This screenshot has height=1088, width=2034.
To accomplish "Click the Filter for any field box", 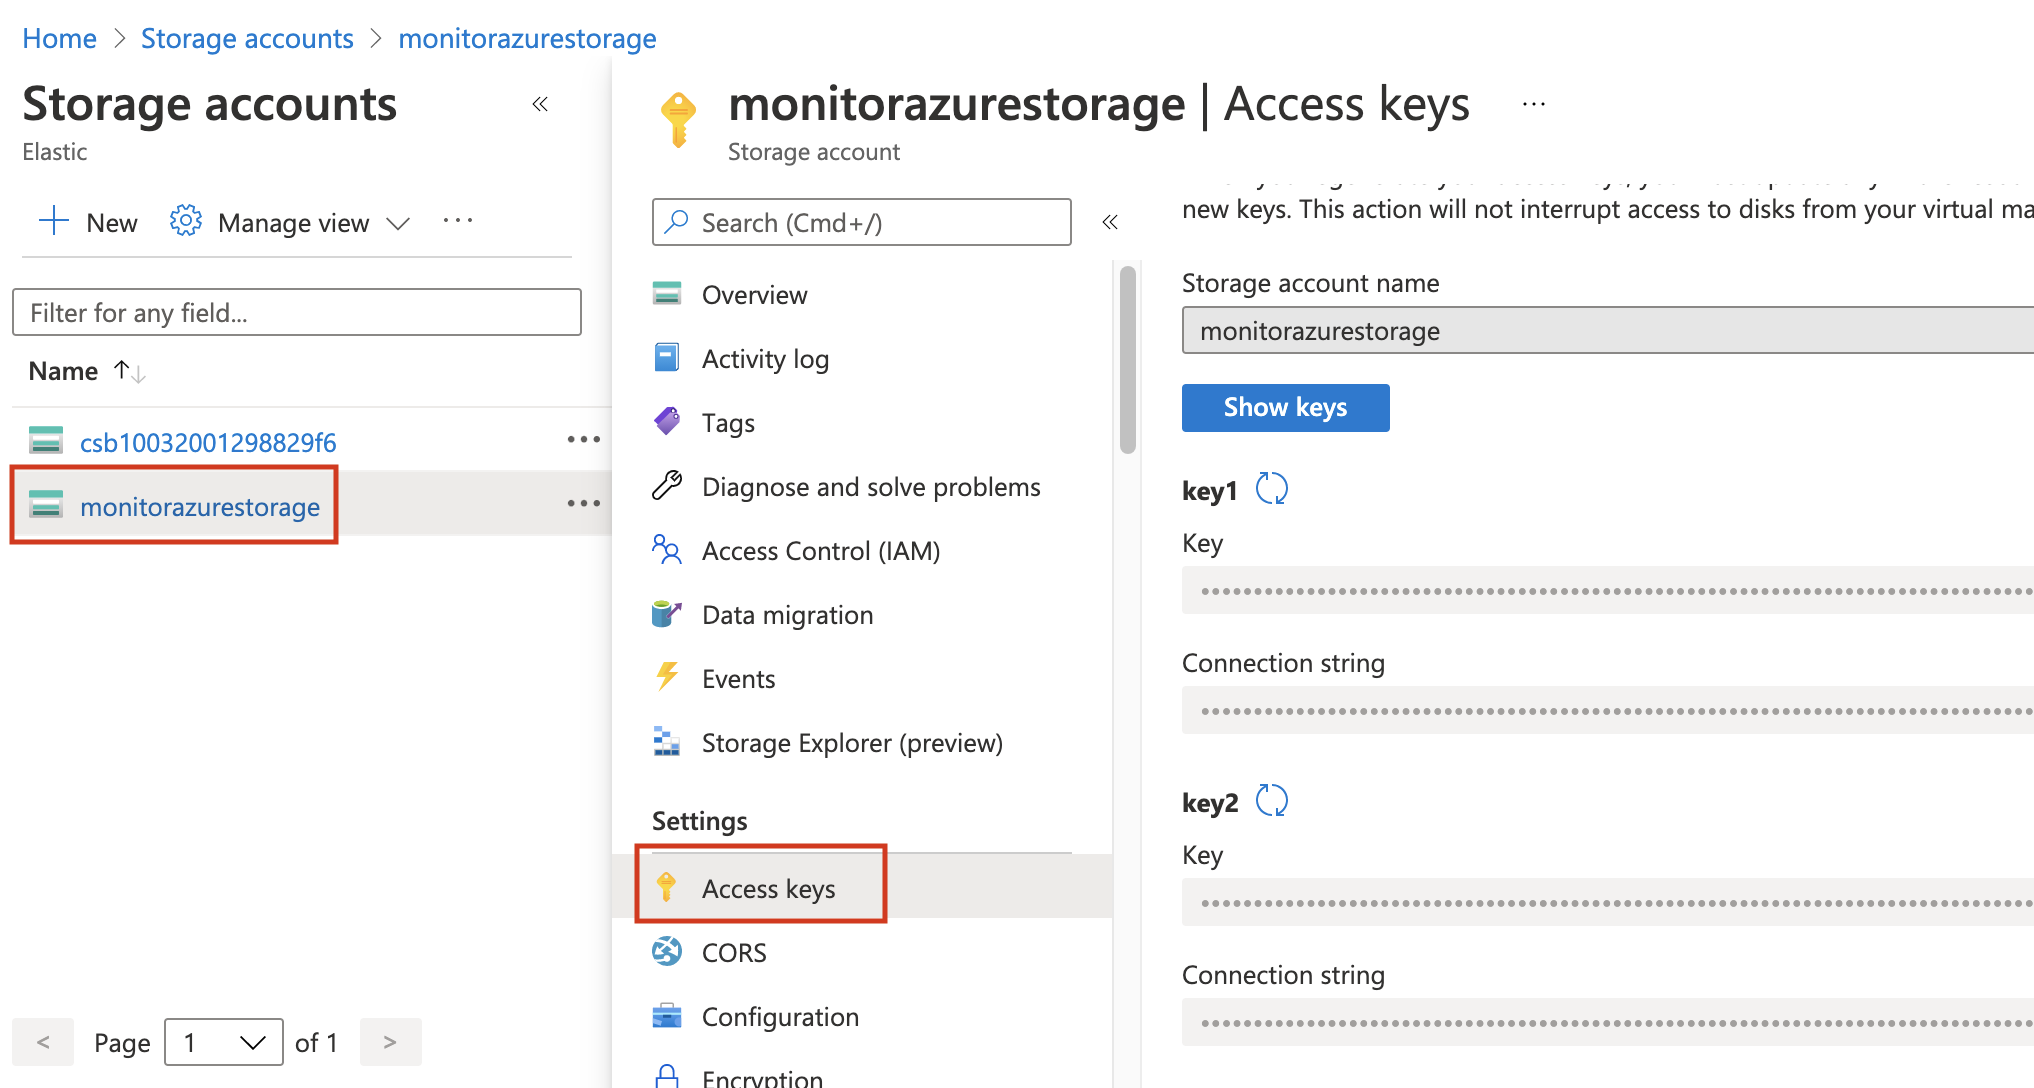I will tap(297, 312).
